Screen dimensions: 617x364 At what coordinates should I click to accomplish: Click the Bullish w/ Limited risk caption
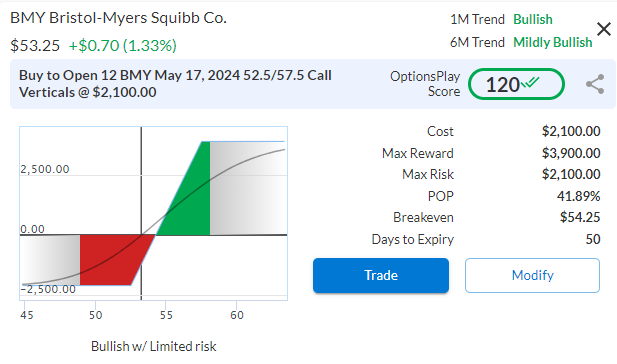[153, 346]
